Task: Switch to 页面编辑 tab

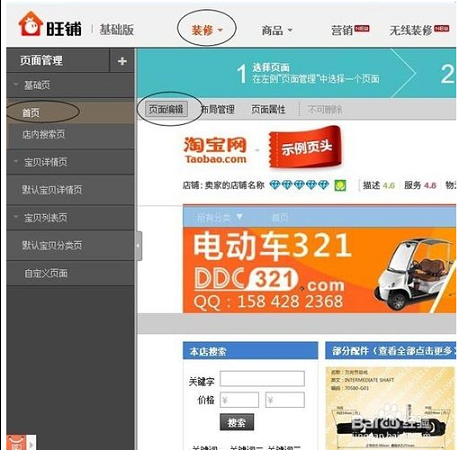Action: click(166, 109)
